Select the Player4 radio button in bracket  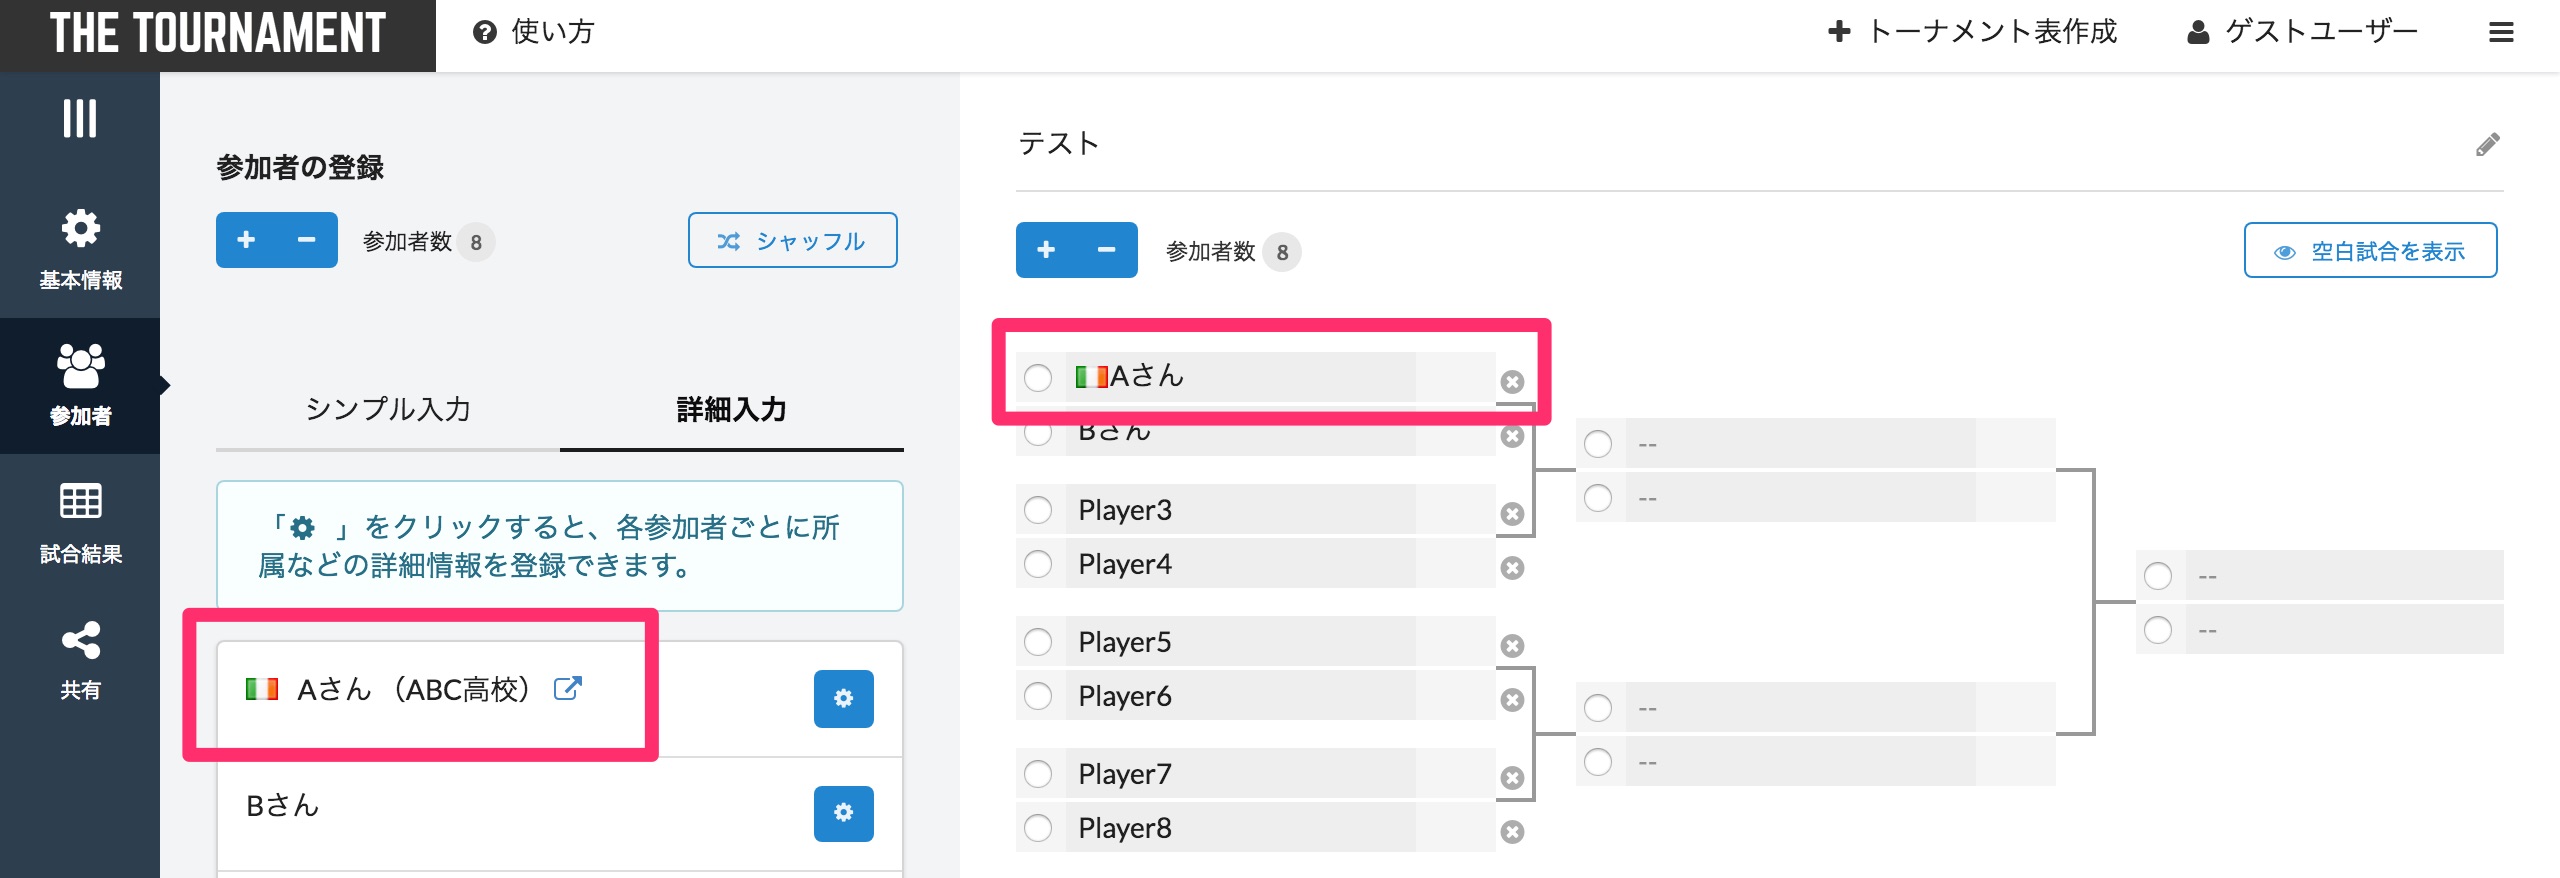[x=1038, y=564]
